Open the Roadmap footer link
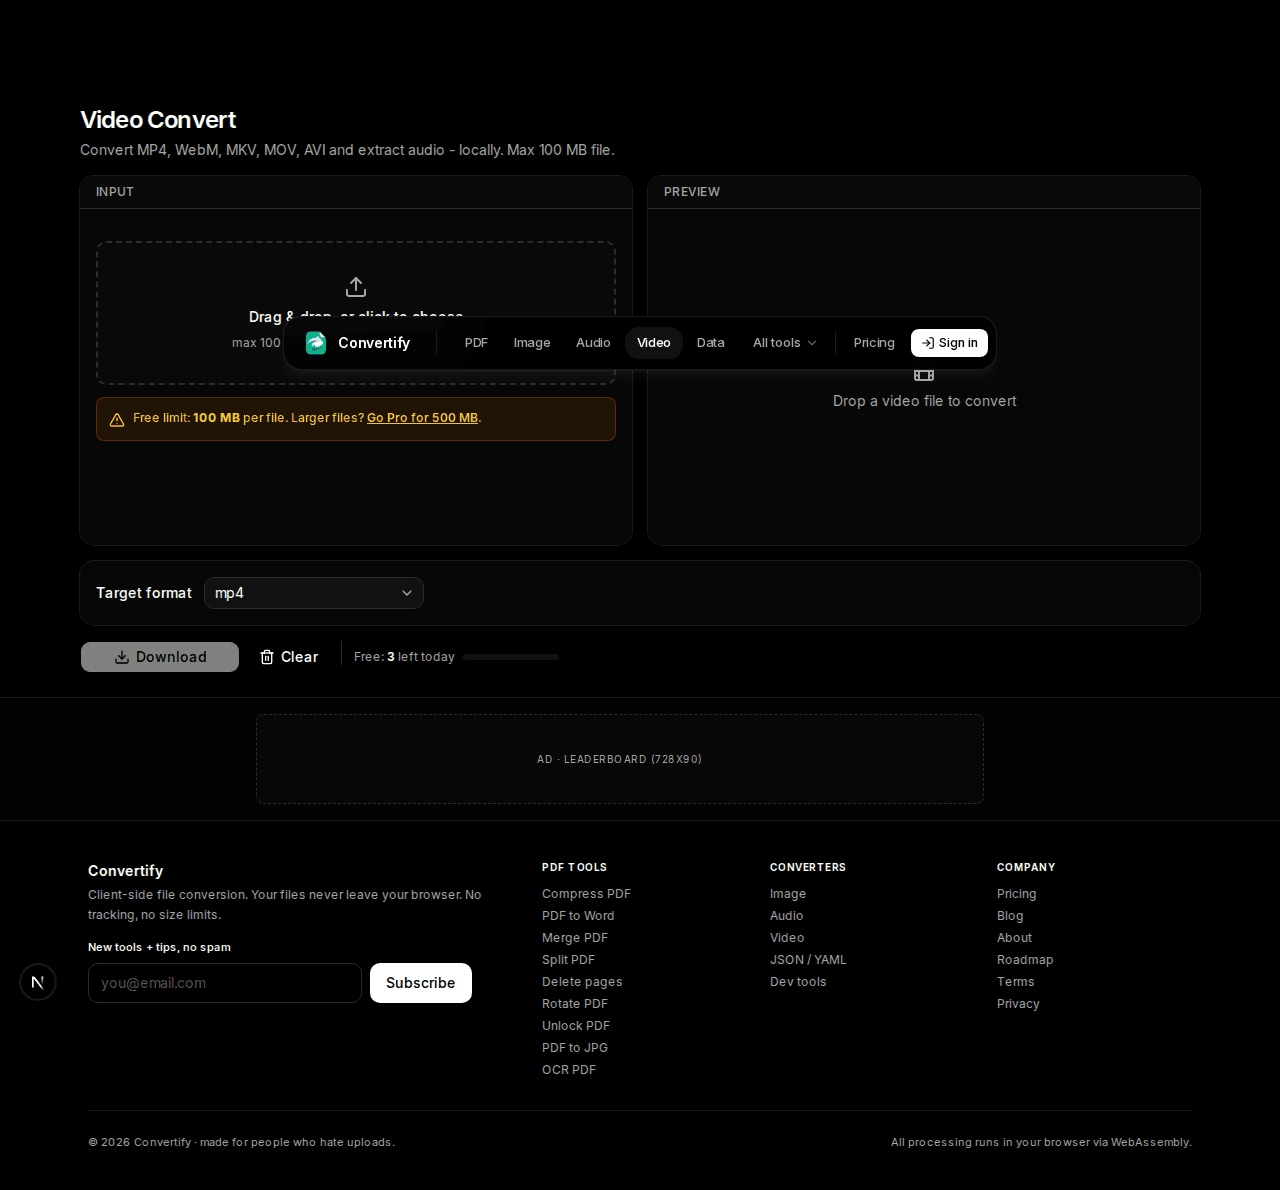Screen dimensions: 1280x1190 tap(1025, 960)
